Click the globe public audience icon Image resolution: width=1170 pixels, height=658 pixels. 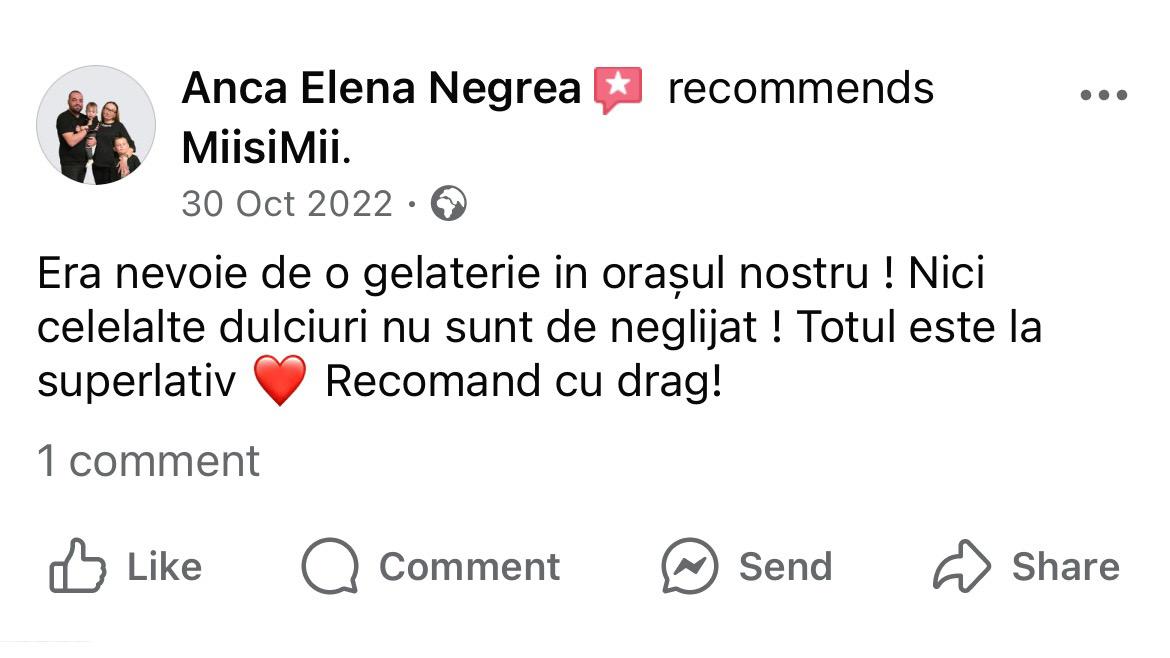click(x=448, y=204)
